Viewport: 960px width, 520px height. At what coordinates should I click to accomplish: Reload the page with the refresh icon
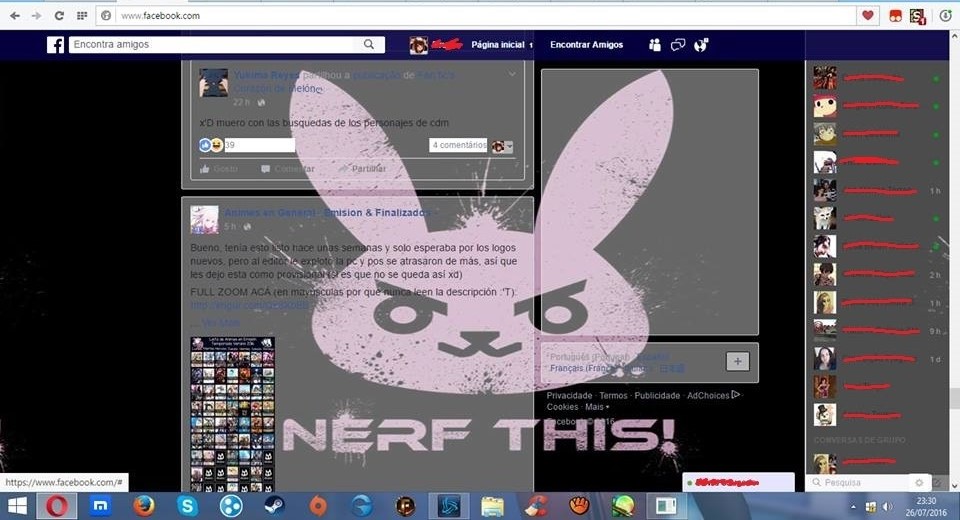(59, 16)
